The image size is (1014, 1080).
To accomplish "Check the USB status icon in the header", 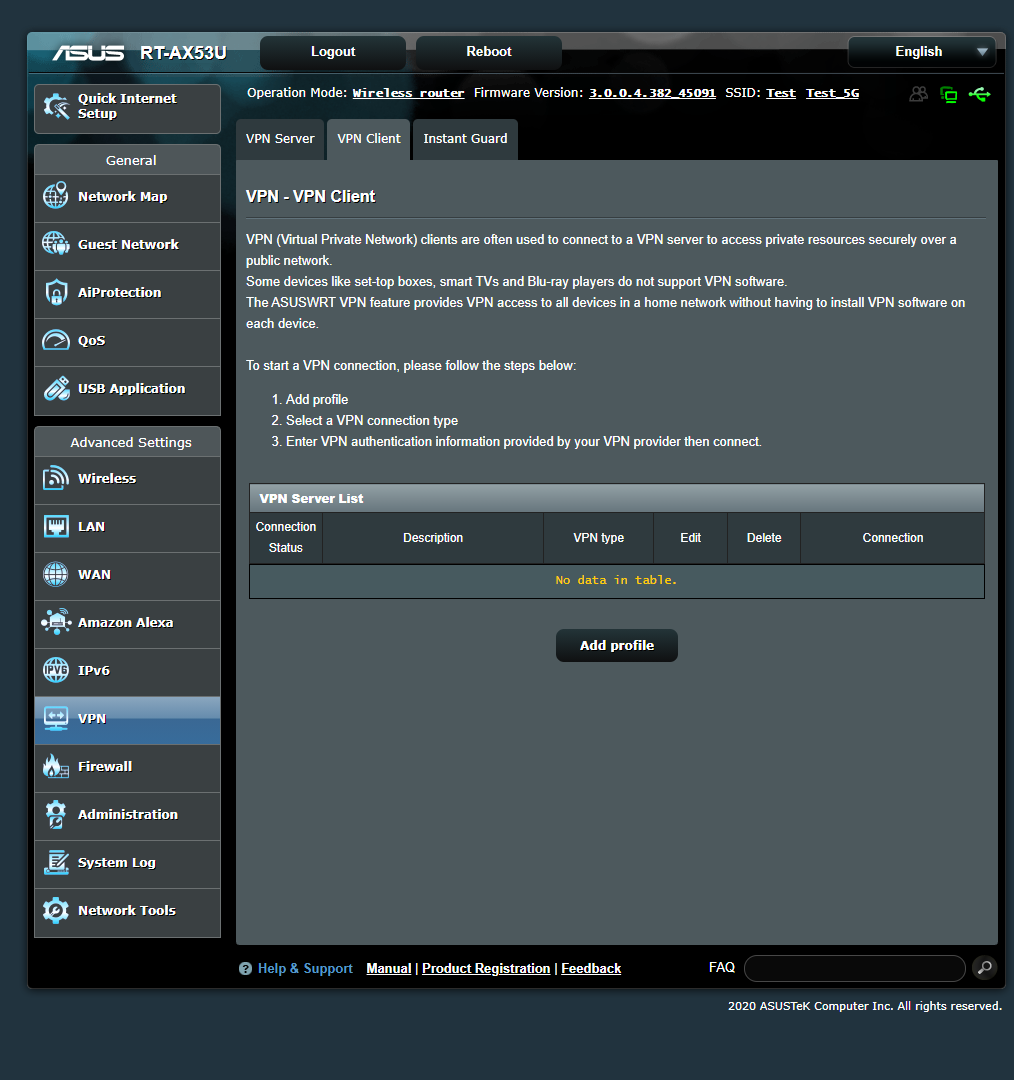I will [x=980, y=94].
